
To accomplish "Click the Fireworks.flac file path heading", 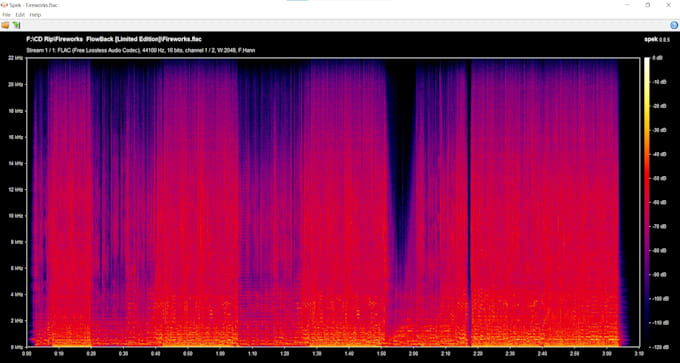I will click(x=114, y=39).
